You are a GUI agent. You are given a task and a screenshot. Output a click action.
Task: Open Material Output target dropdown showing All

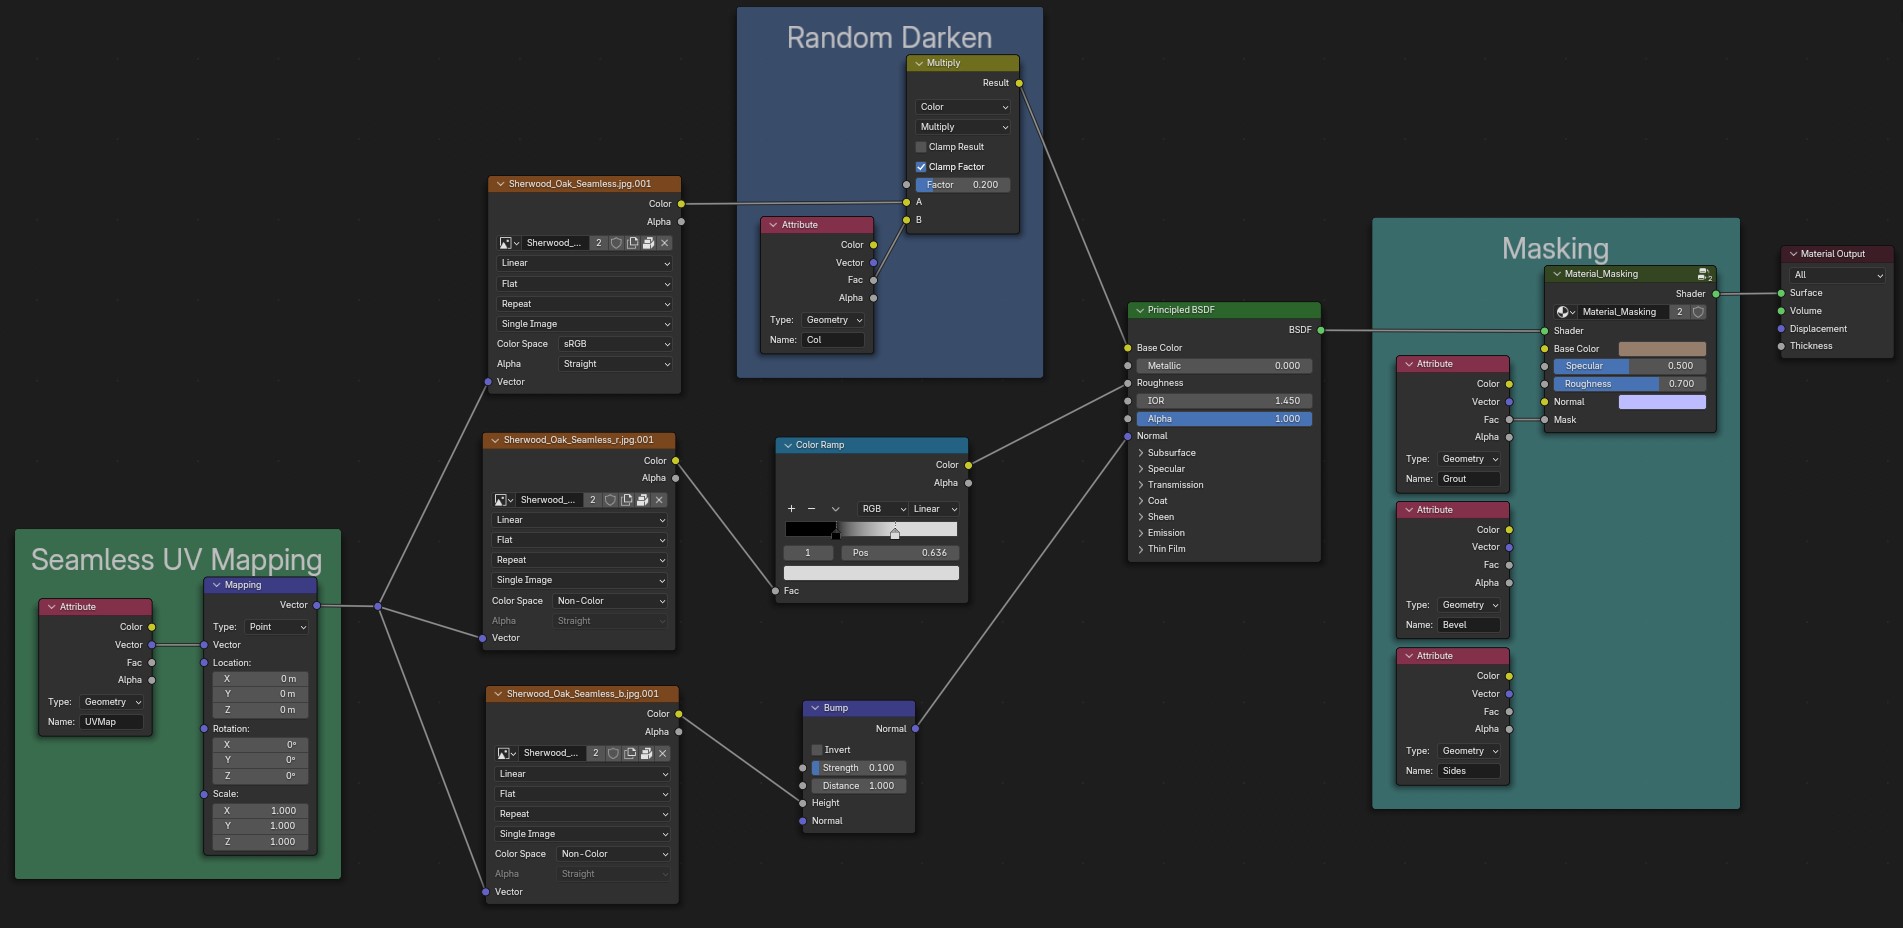(x=1837, y=275)
